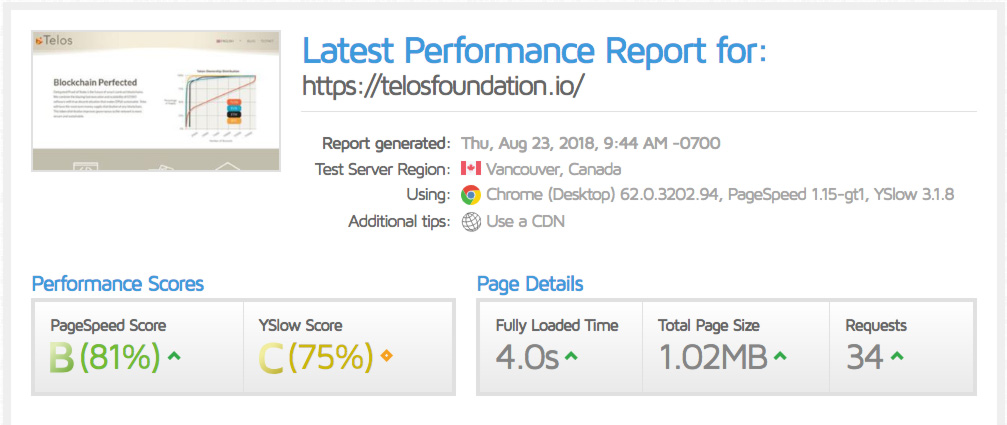Click the Additional tips label
The height and width of the screenshot is (425, 1007).
(x=399, y=221)
